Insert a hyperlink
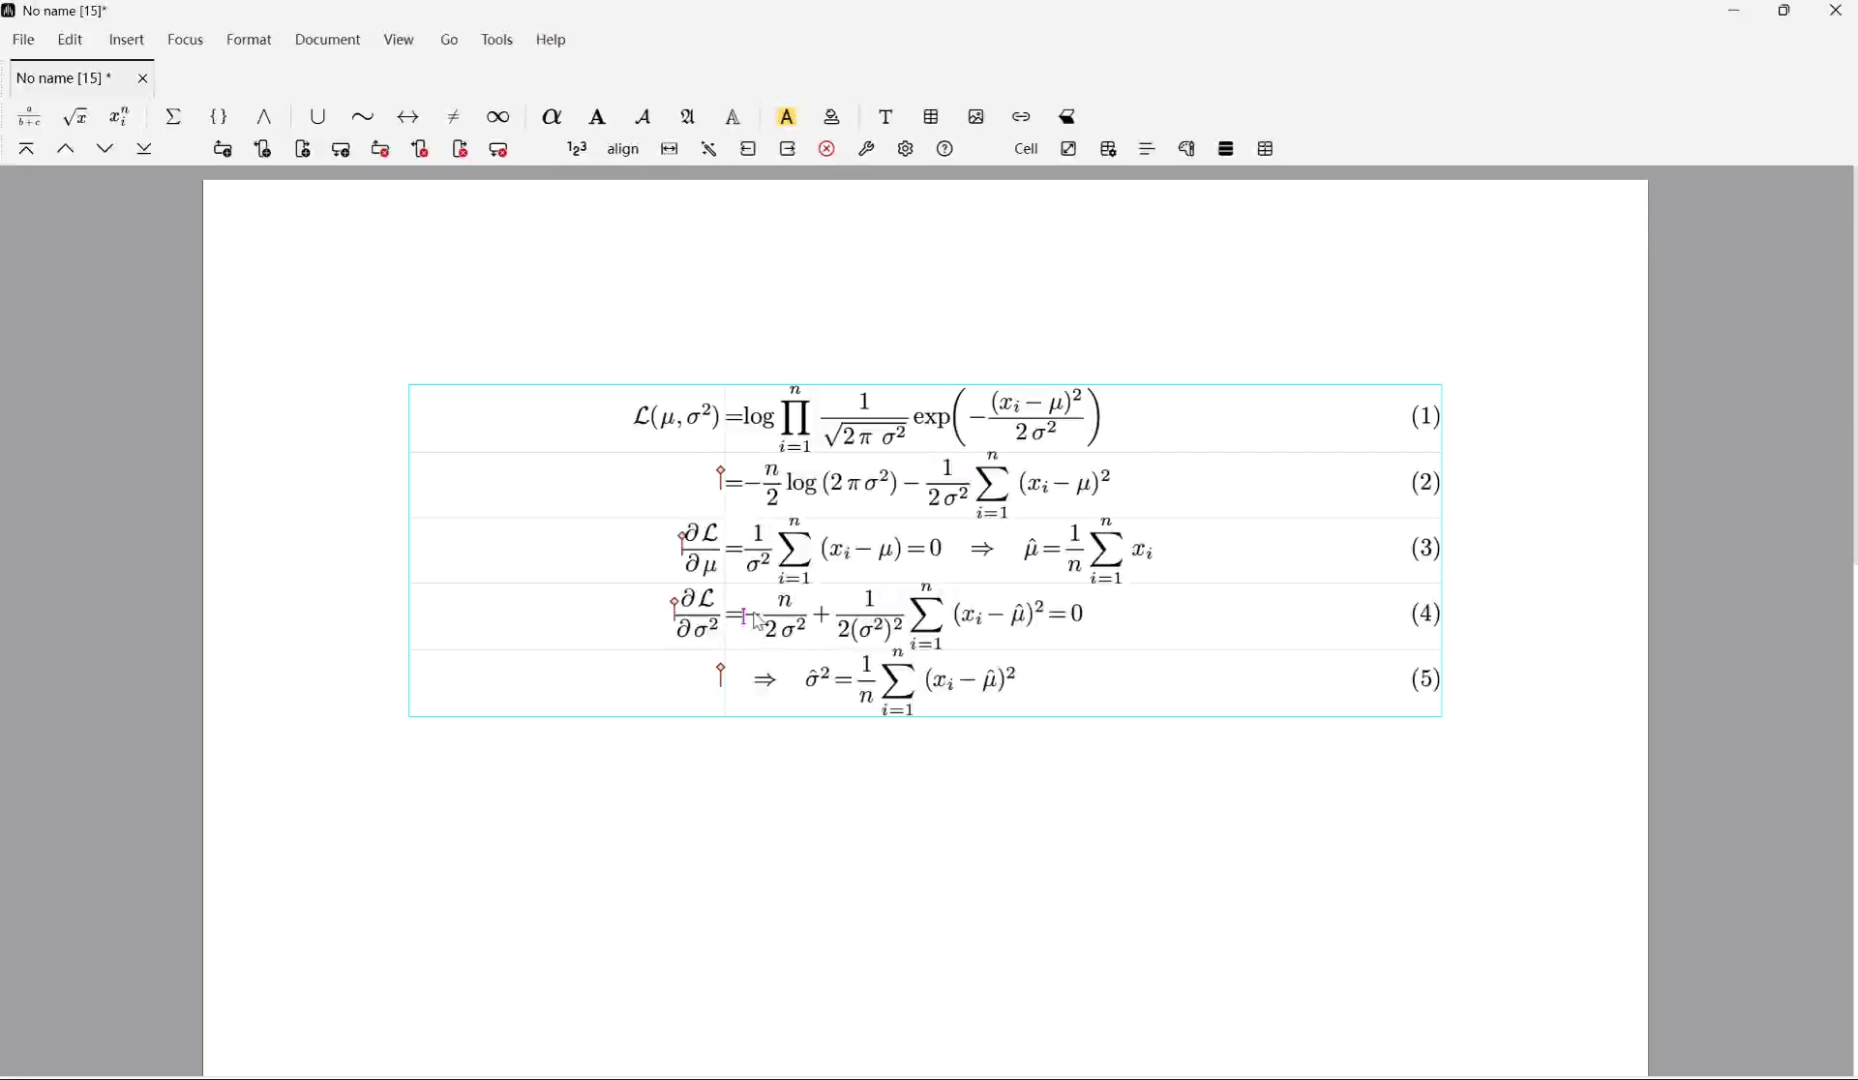 (1019, 117)
